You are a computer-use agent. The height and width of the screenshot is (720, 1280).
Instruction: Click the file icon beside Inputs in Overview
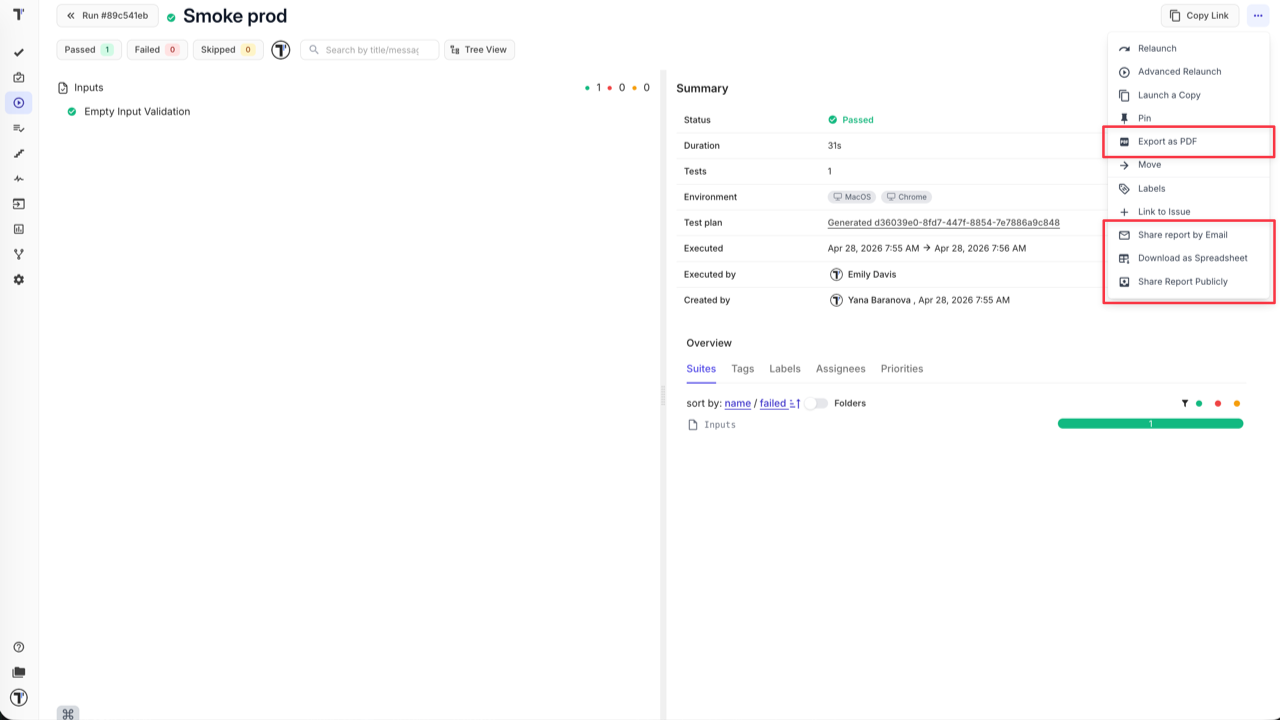693,425
